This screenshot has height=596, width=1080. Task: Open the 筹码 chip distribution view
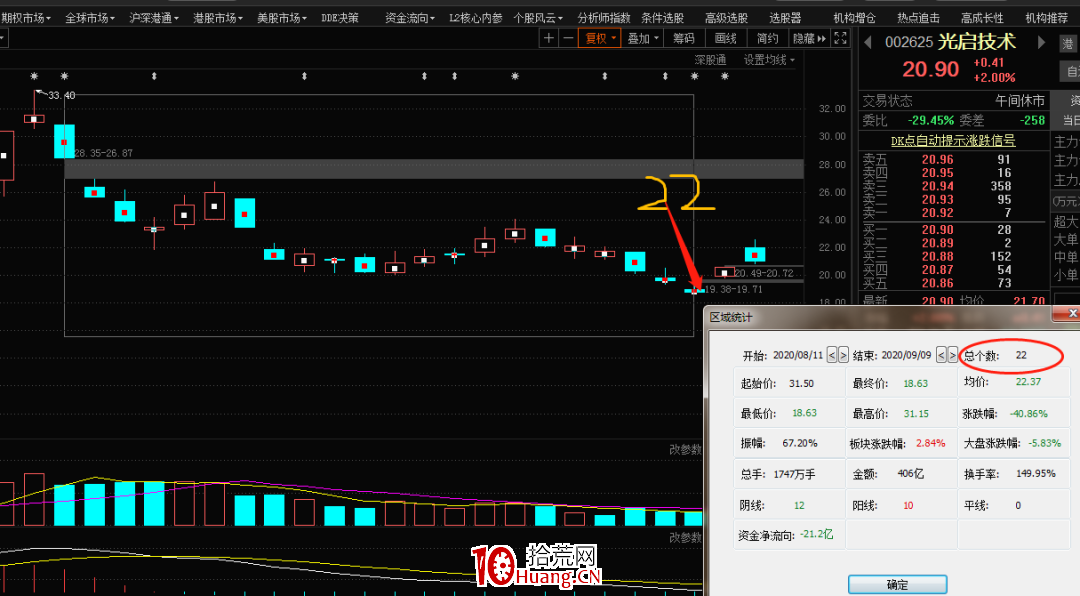(684, 38)
